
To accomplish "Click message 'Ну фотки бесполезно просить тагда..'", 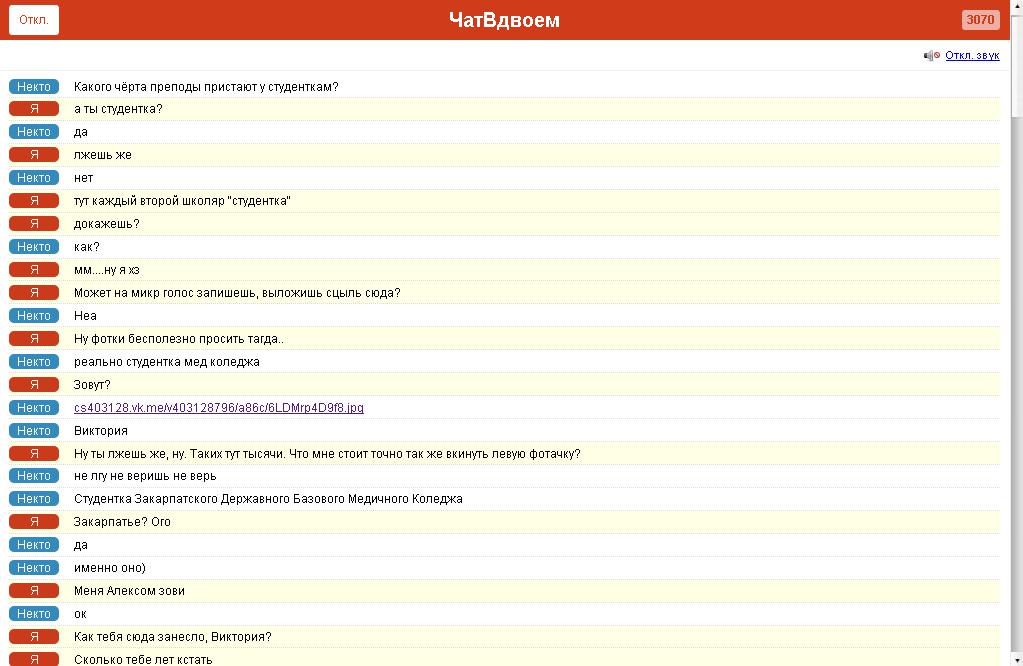I will pos(179,339).
